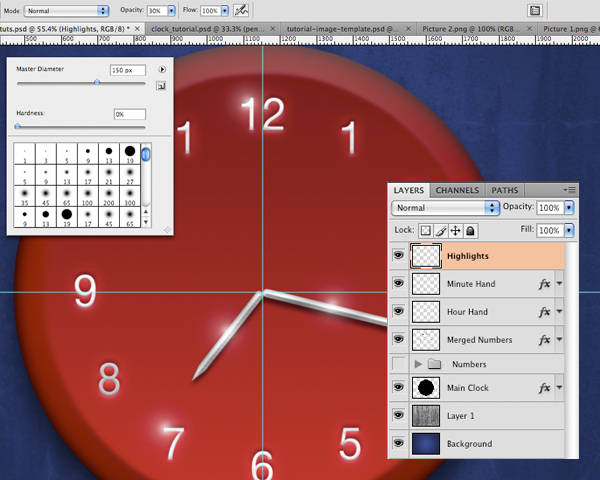Click the lock image pixels brush icon
Viewport: 600px width, 480px height.
[440, 230]
